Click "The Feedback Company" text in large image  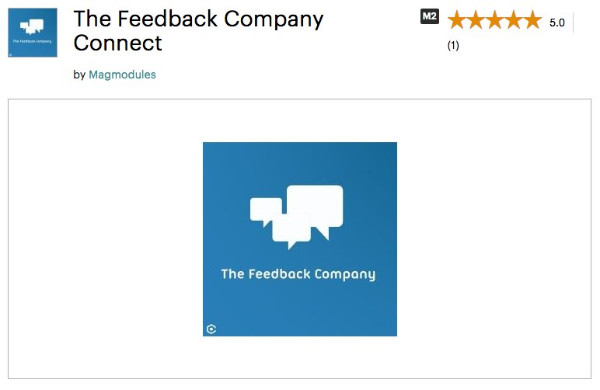click(298, 274)
